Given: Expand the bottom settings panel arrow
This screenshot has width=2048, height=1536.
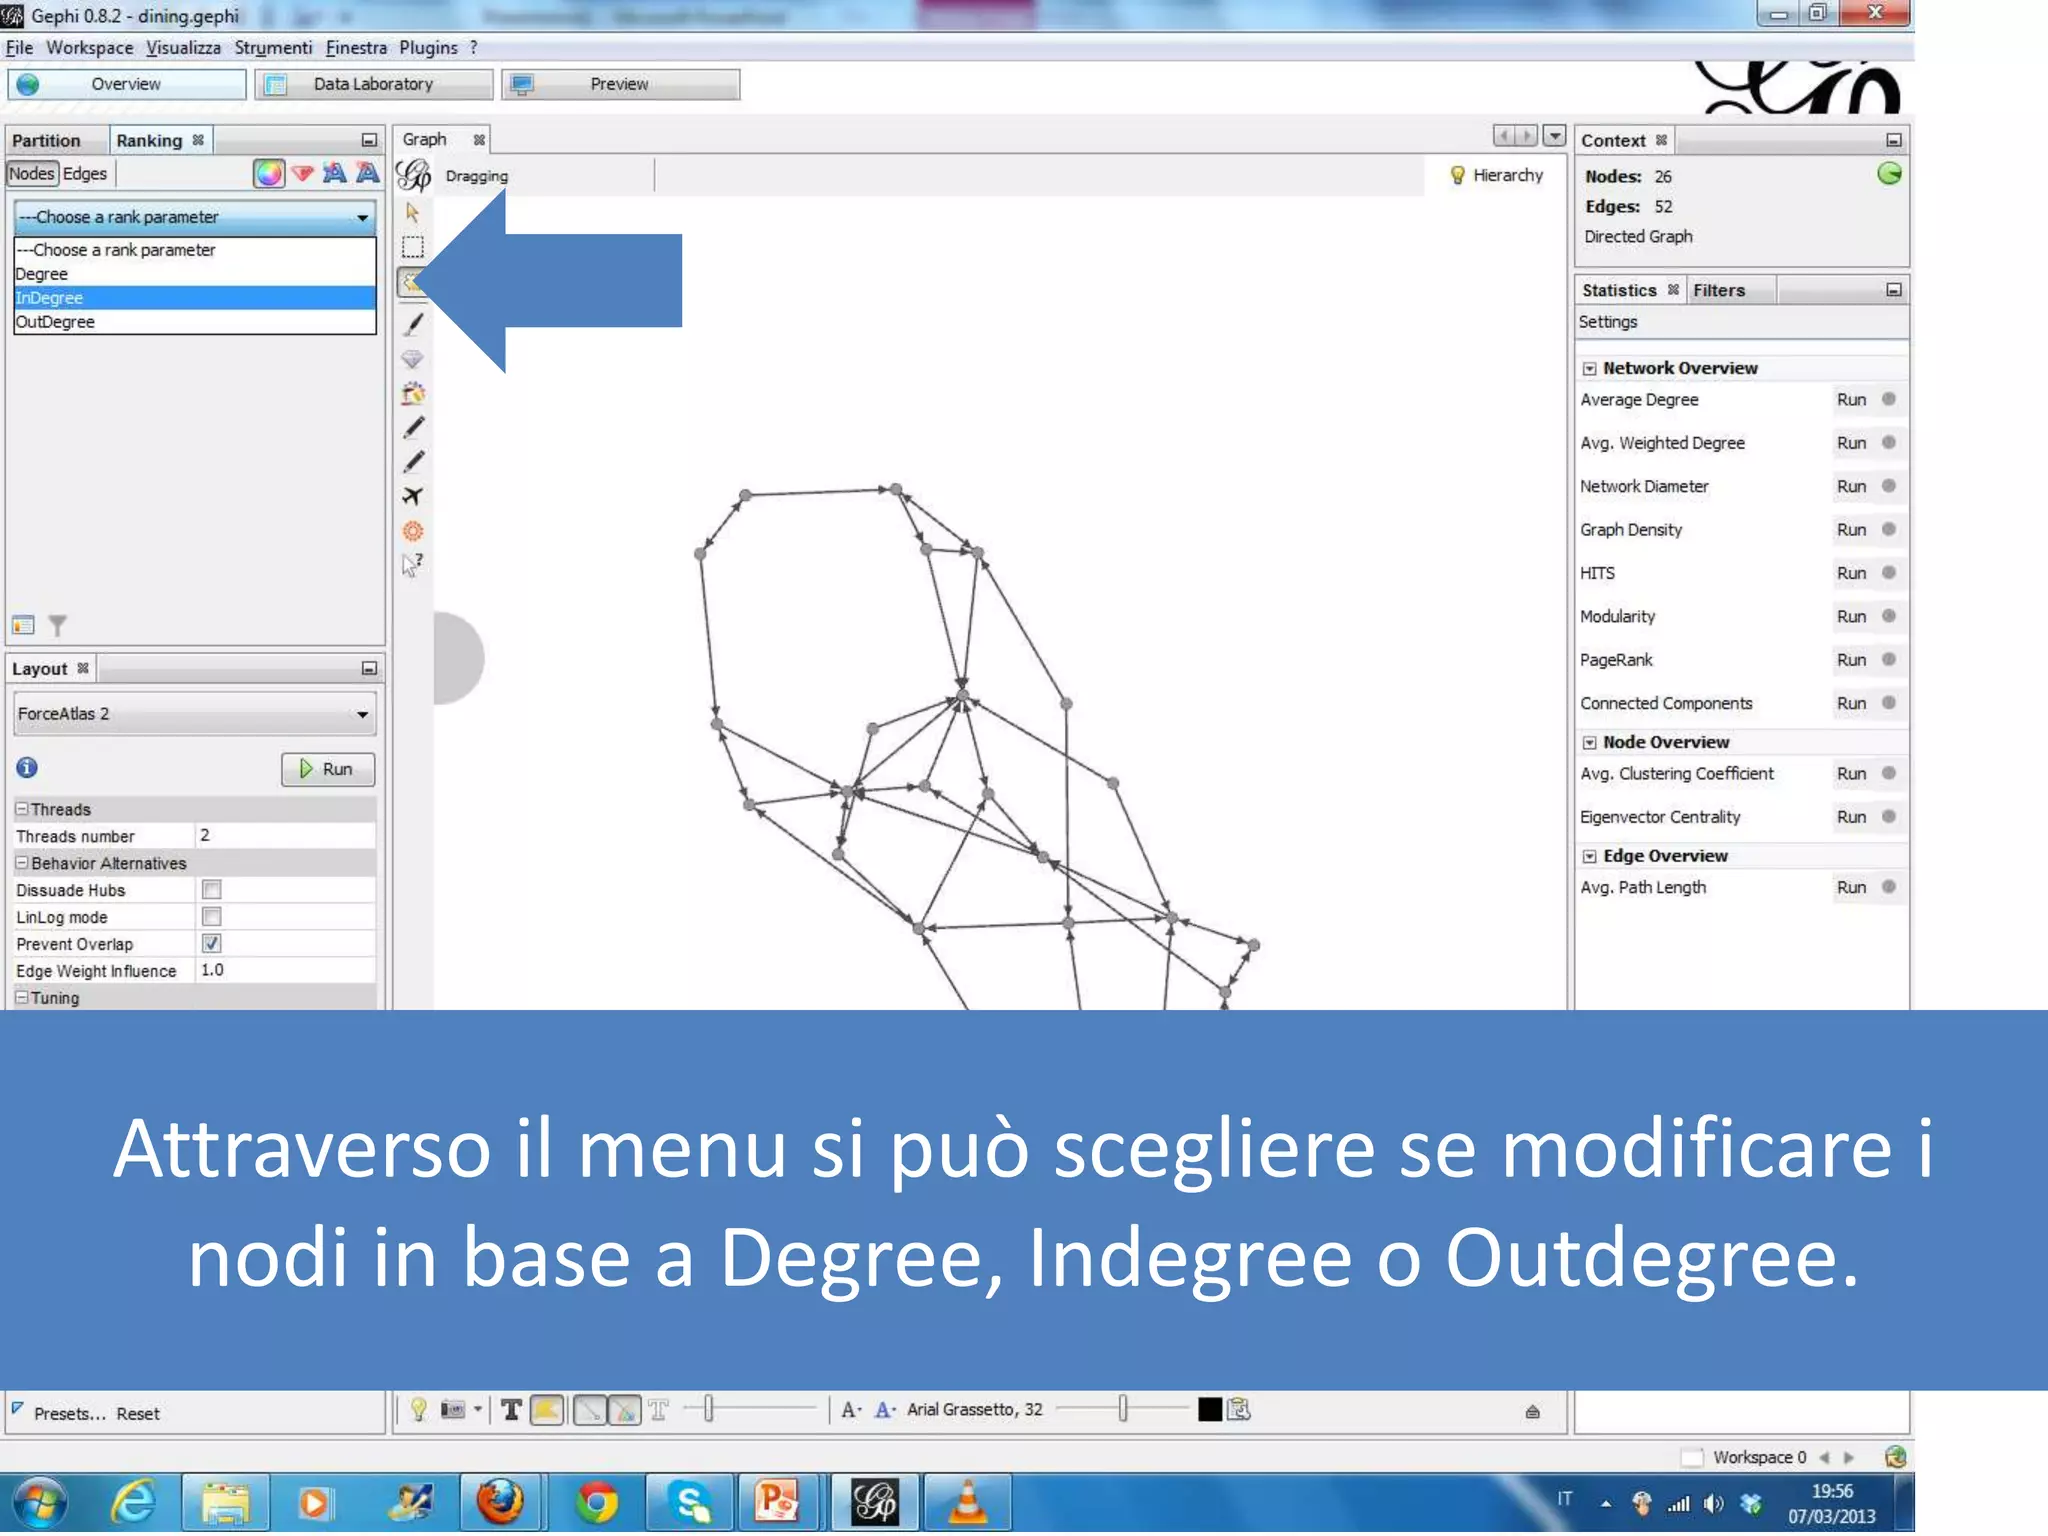Looking at the screenshot, I should click(x=1532, y=1412).
